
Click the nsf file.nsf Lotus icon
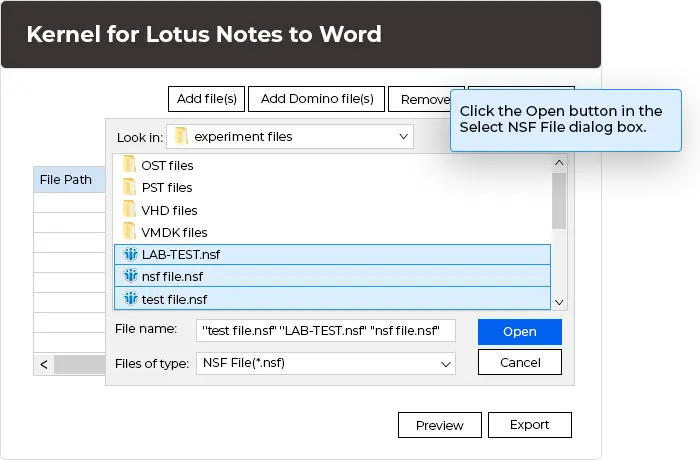pos(130,276)
